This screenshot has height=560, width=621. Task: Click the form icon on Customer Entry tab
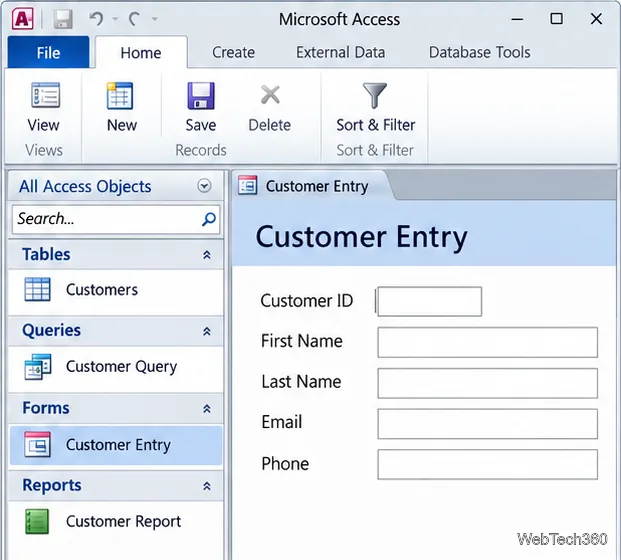(248, 185)
